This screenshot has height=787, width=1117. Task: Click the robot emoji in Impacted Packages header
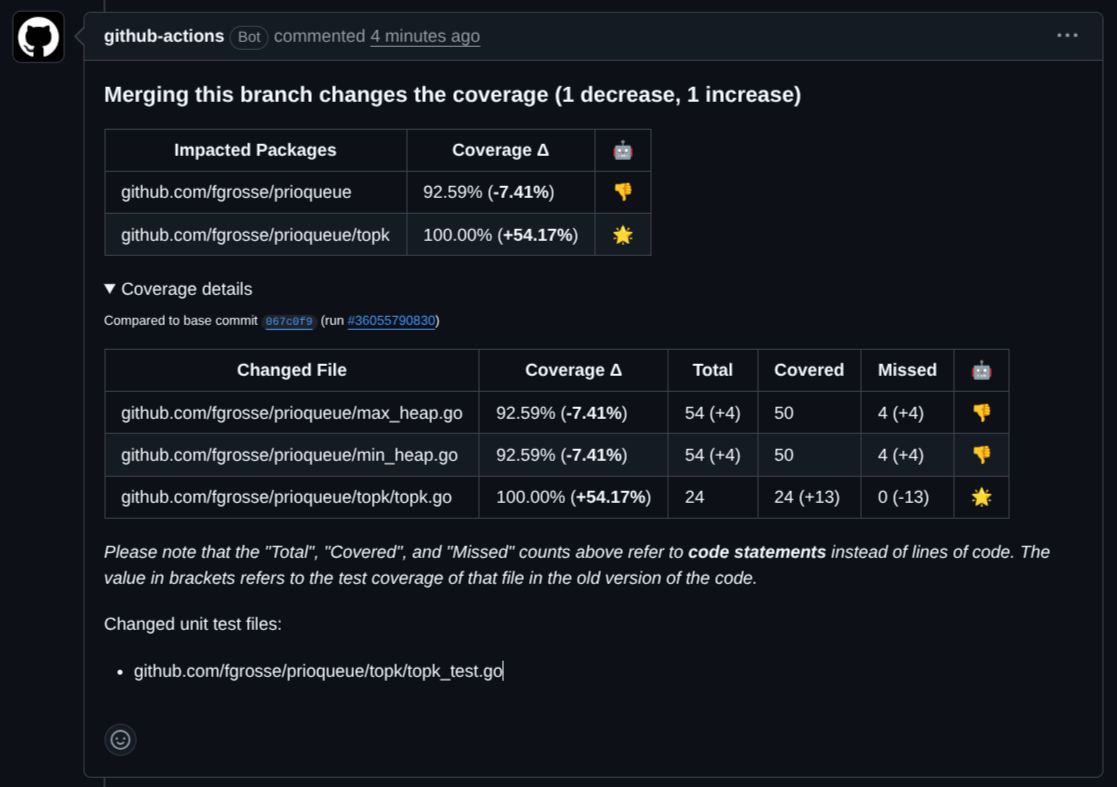tap(623, 150)
